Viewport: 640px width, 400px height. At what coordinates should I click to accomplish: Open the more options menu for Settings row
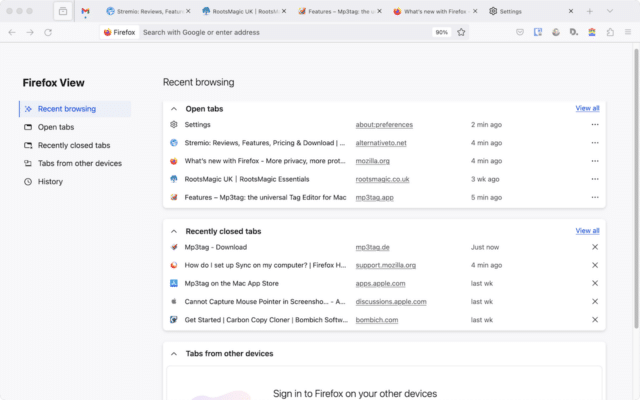(595, 124)
